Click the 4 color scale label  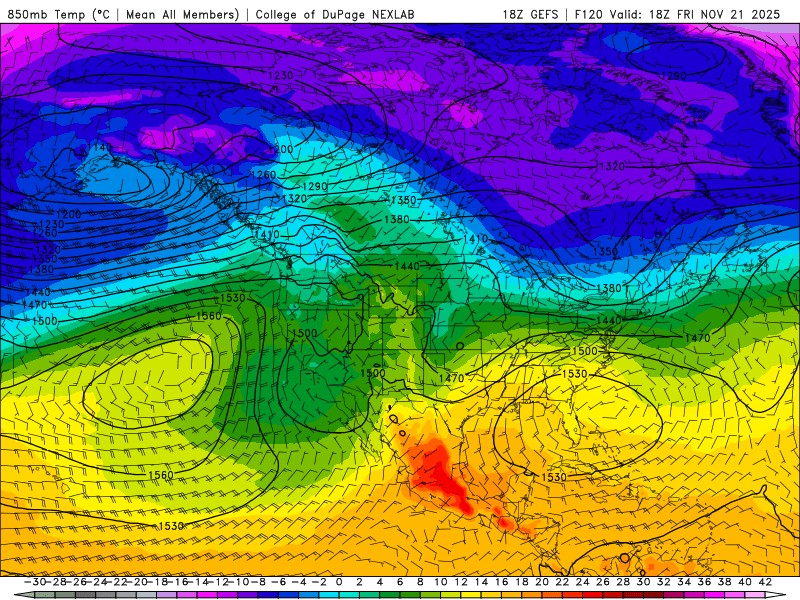[x=380, y=582]
